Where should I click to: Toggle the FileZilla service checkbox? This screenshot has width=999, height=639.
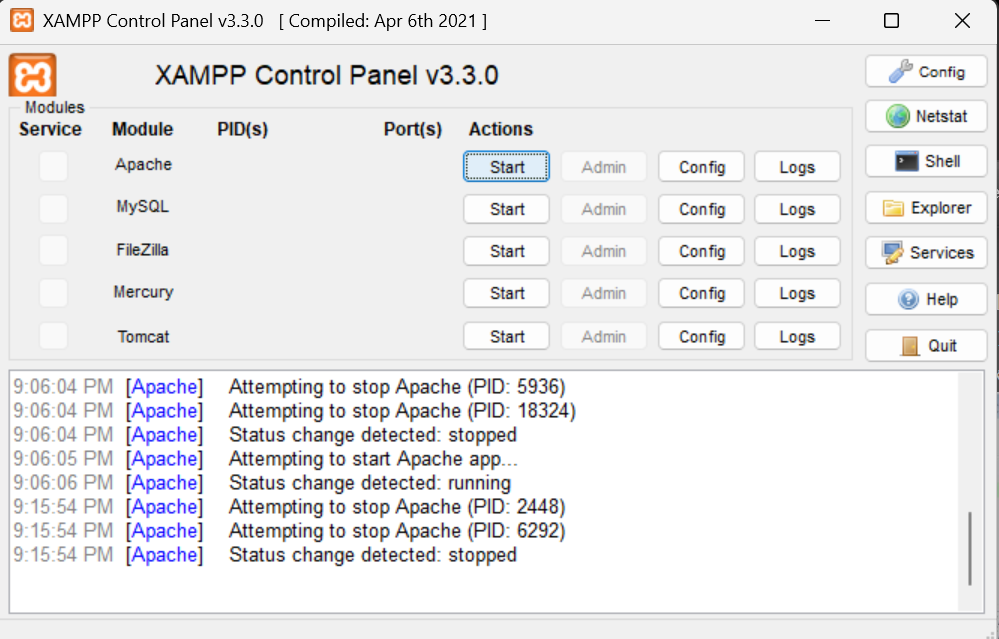click(54, 250)
